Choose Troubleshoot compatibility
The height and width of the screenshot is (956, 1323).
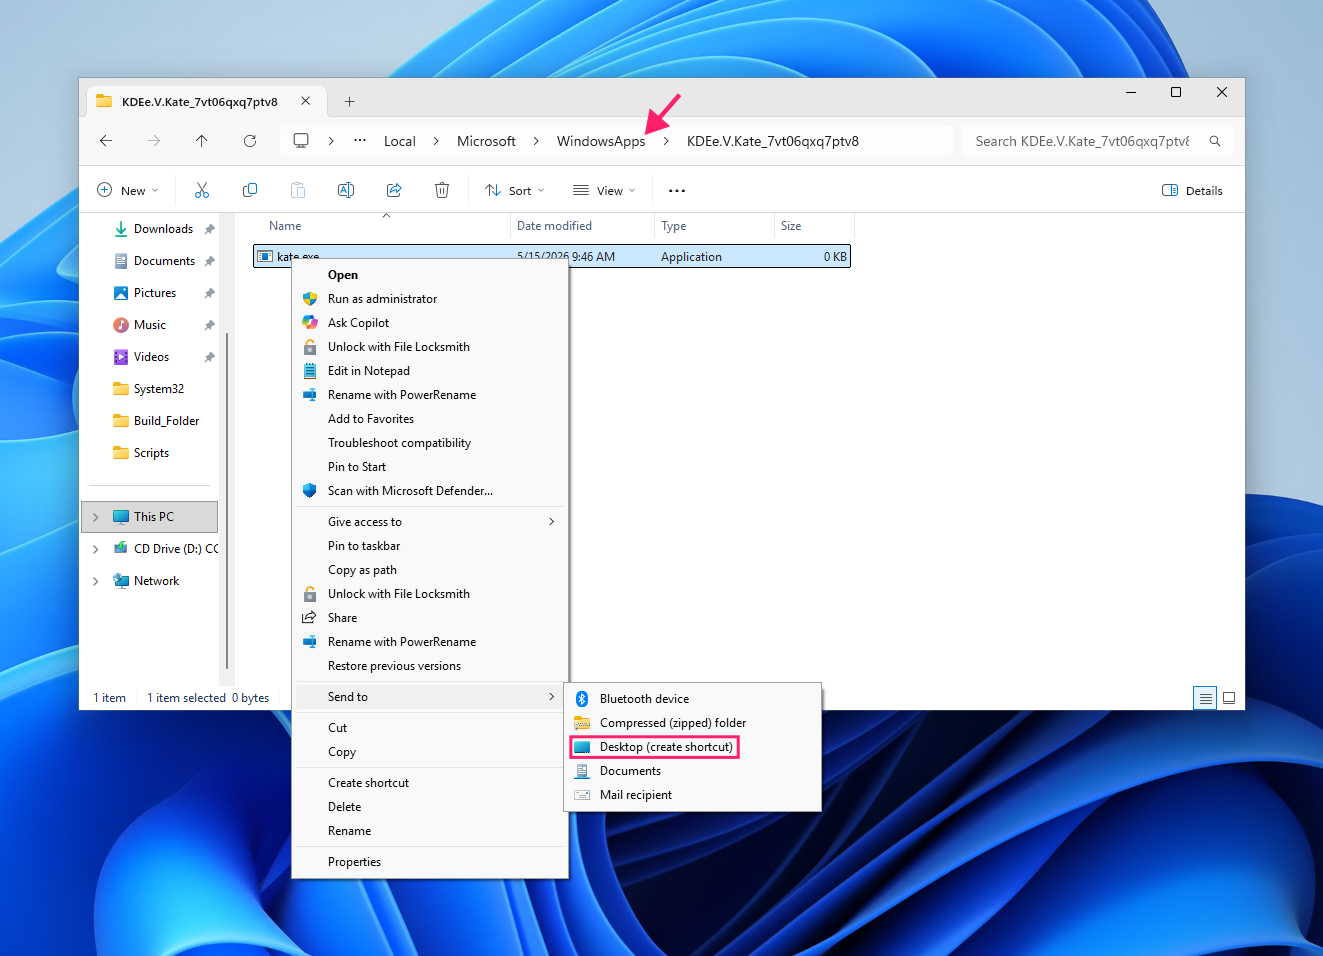(430, 443)
